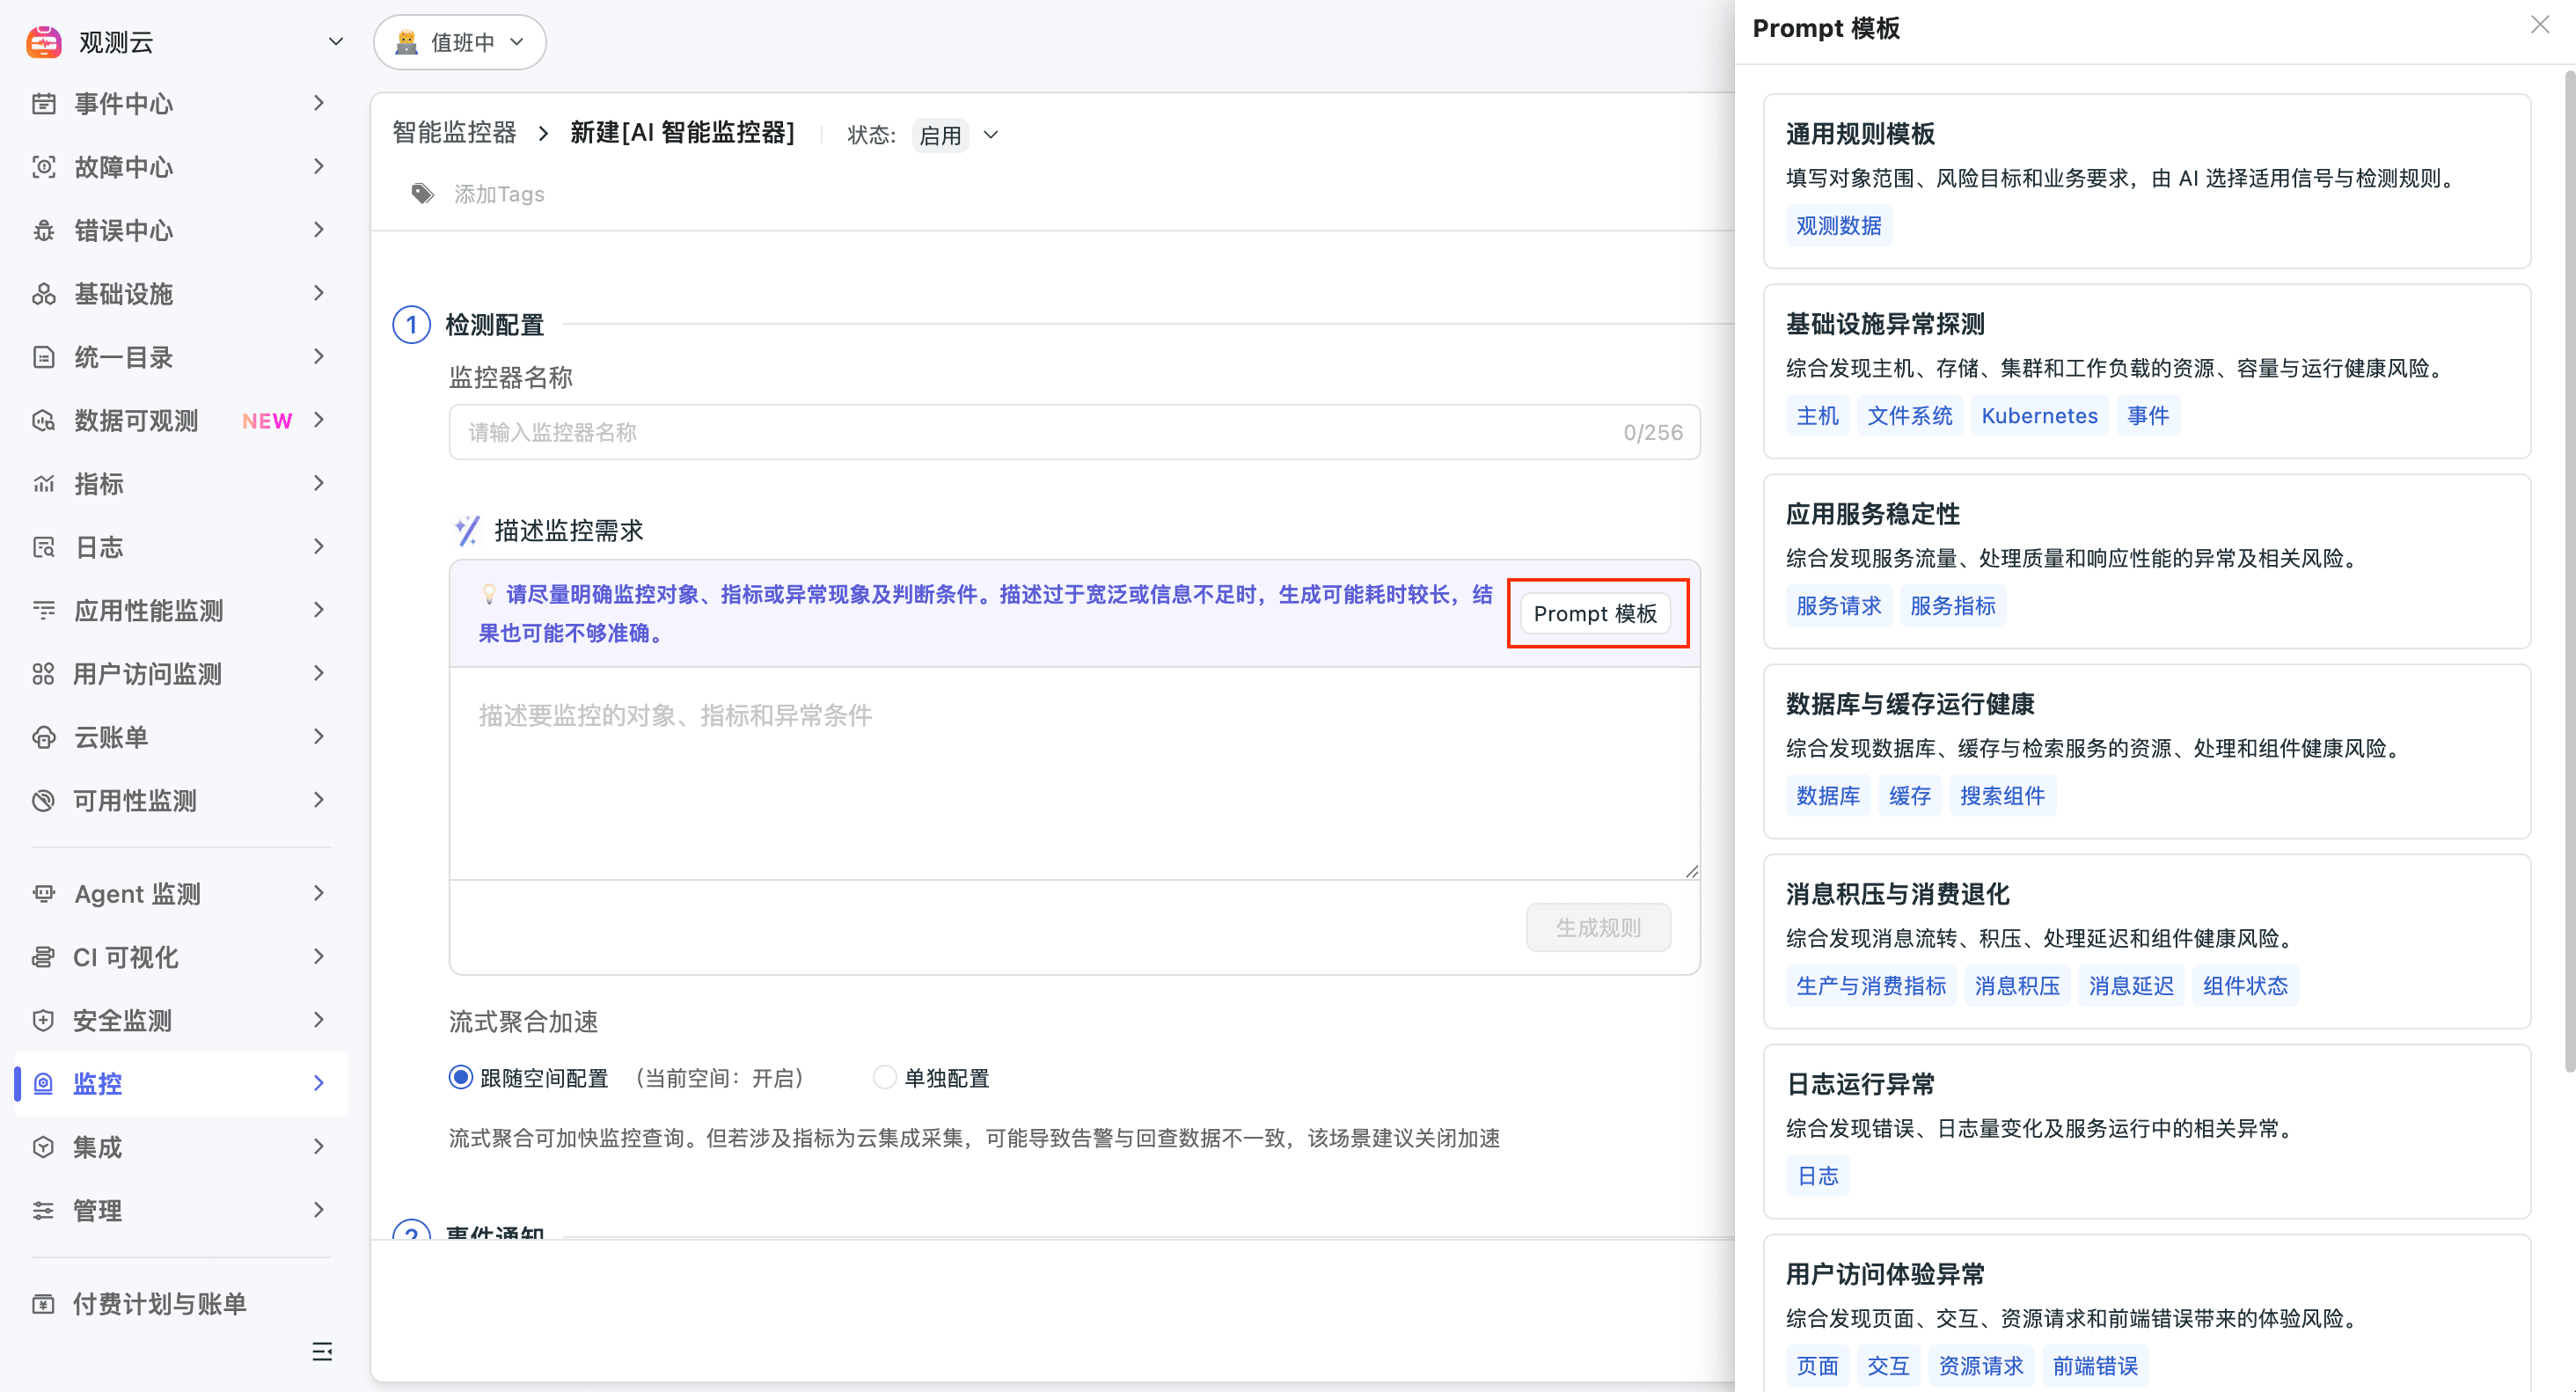Click the 搜索组件 tag
This screenshot has height=1392, width=2576.
point(2002,795)
